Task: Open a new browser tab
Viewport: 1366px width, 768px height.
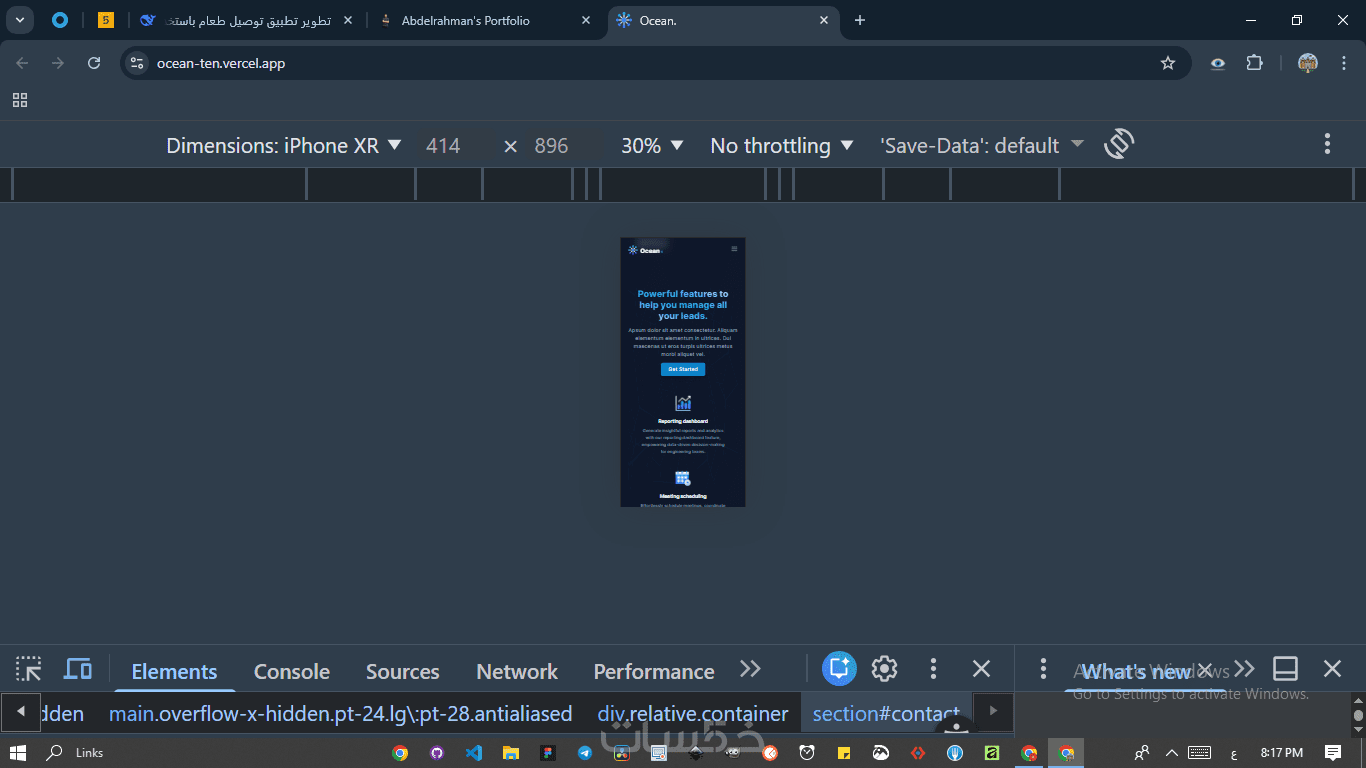Action: [x=860, y=20]
